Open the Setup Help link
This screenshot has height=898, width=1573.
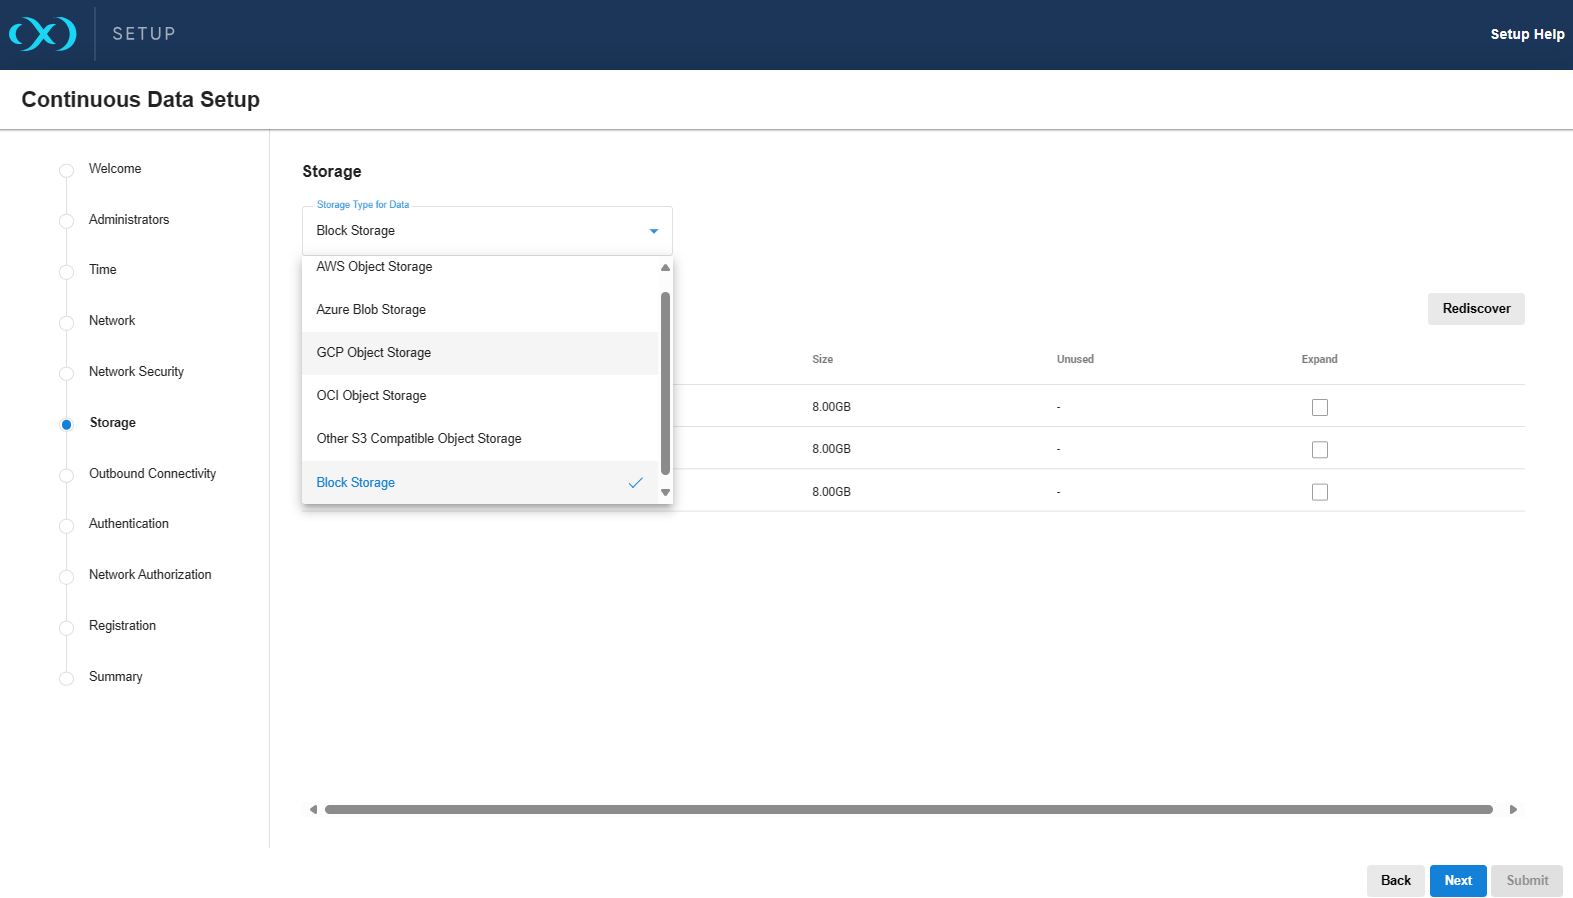coord(1526,34)
